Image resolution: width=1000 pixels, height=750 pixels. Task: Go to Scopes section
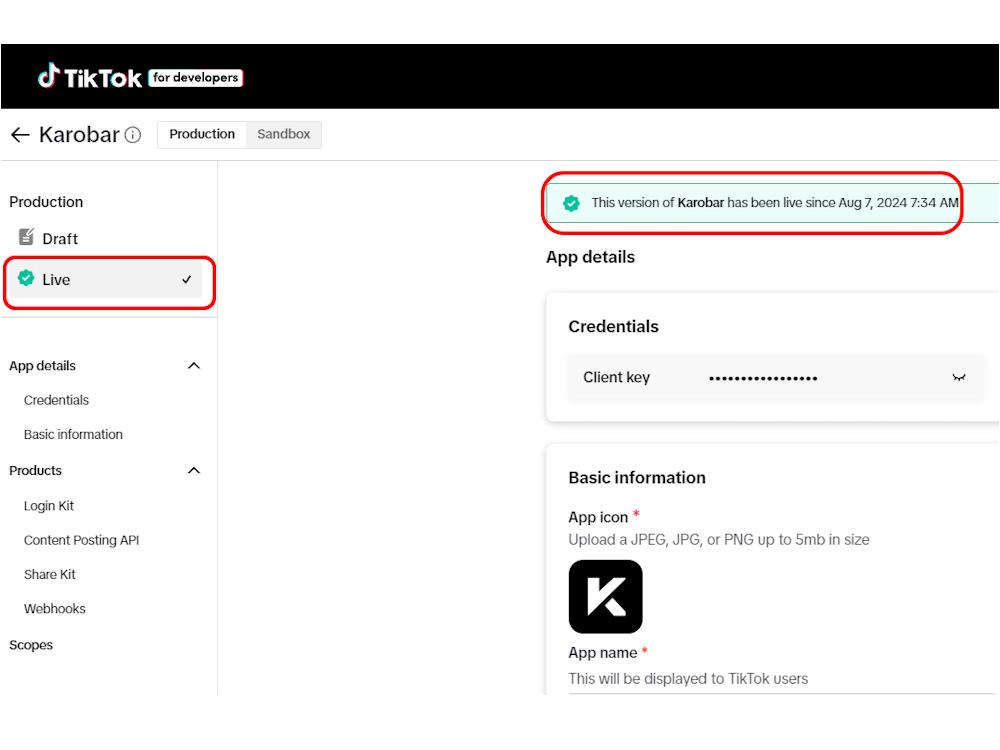[31, 645]
